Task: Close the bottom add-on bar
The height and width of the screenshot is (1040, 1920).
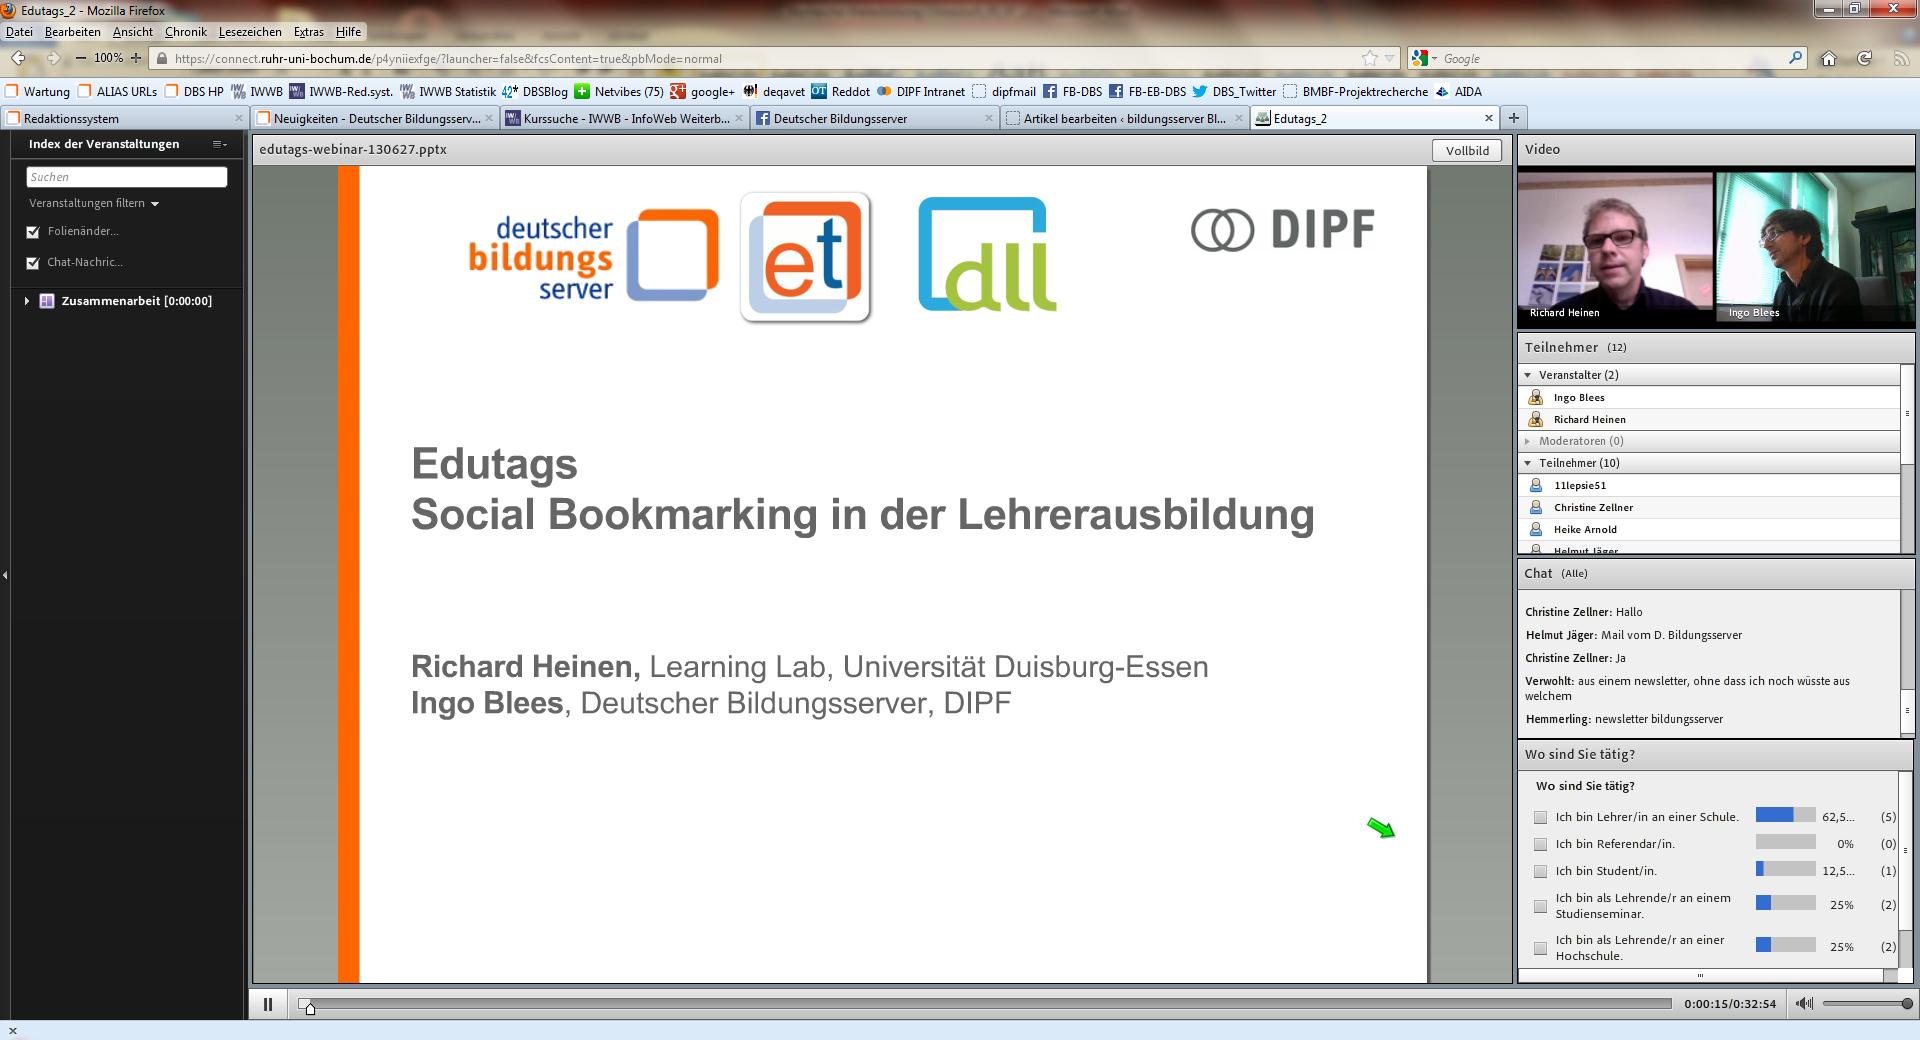Action: 13,1031
